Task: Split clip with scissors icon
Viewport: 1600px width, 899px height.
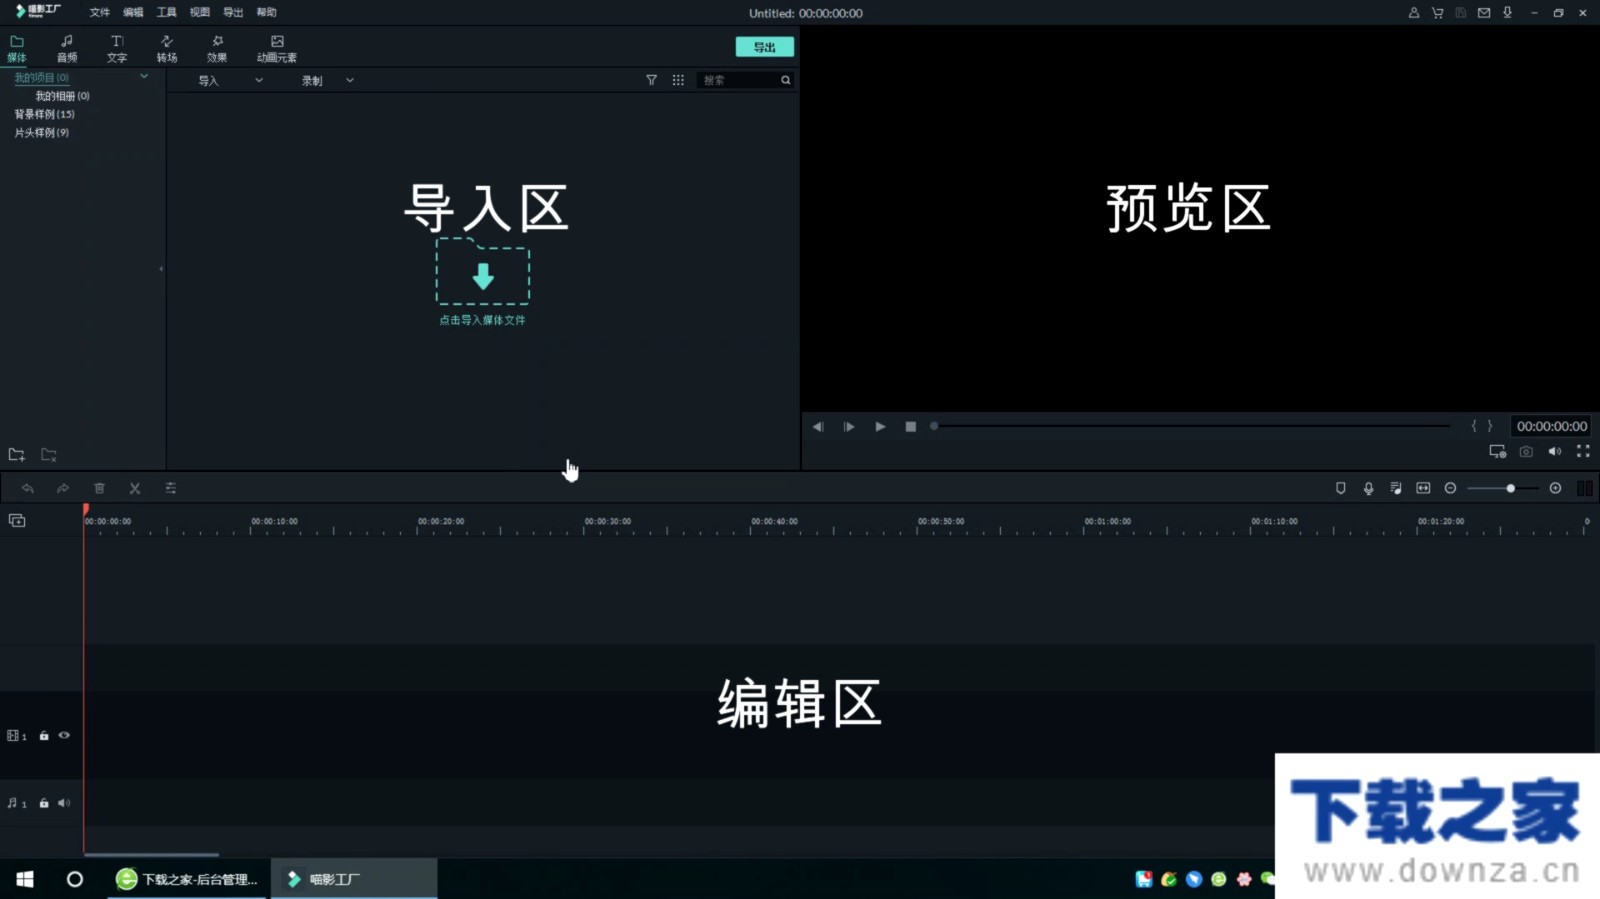Action: (x=135, y=489)
